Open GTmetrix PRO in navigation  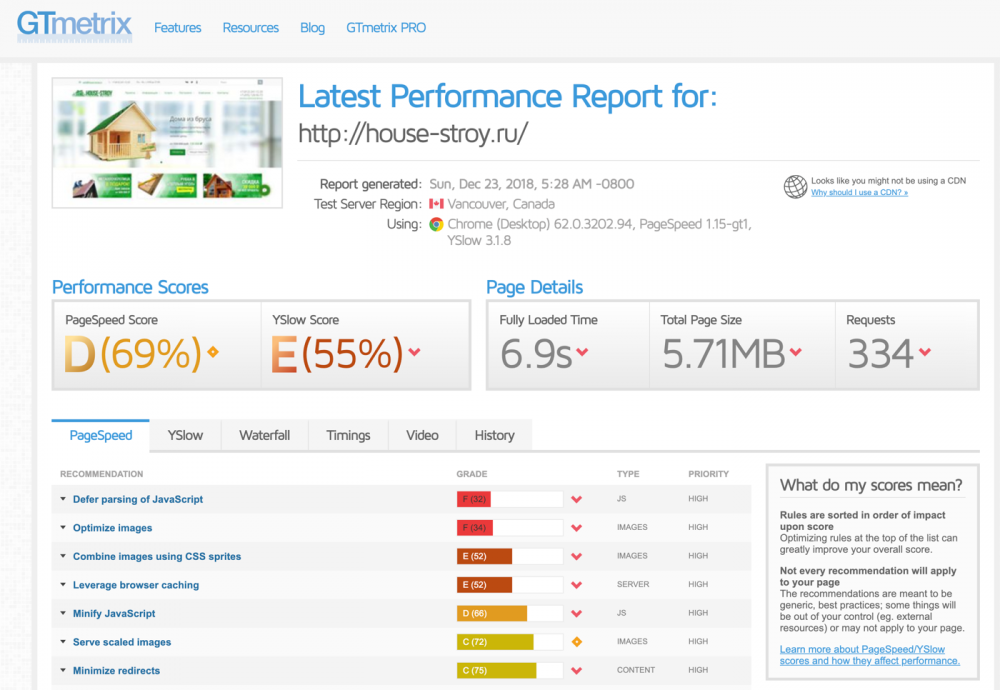click(x=386, y=28)
